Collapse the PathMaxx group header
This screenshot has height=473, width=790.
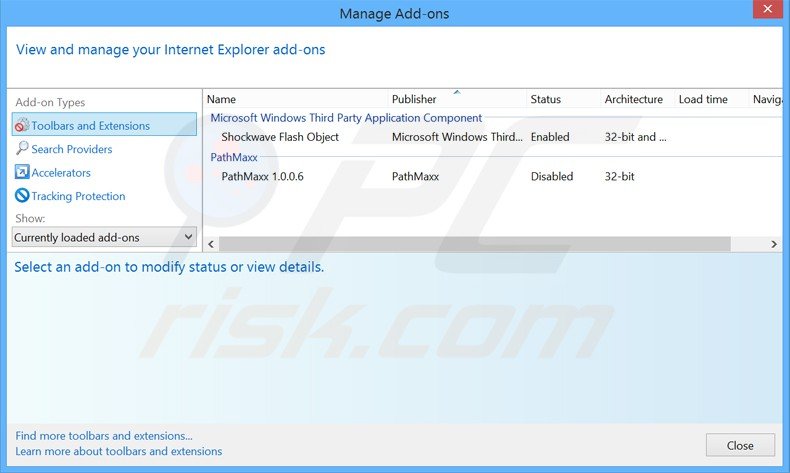coord(234,157)
